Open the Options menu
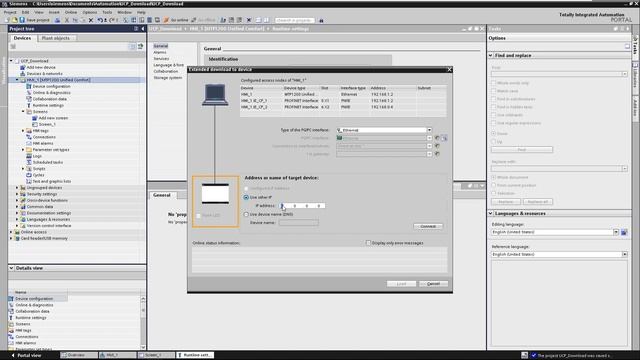 click(90, 12)
